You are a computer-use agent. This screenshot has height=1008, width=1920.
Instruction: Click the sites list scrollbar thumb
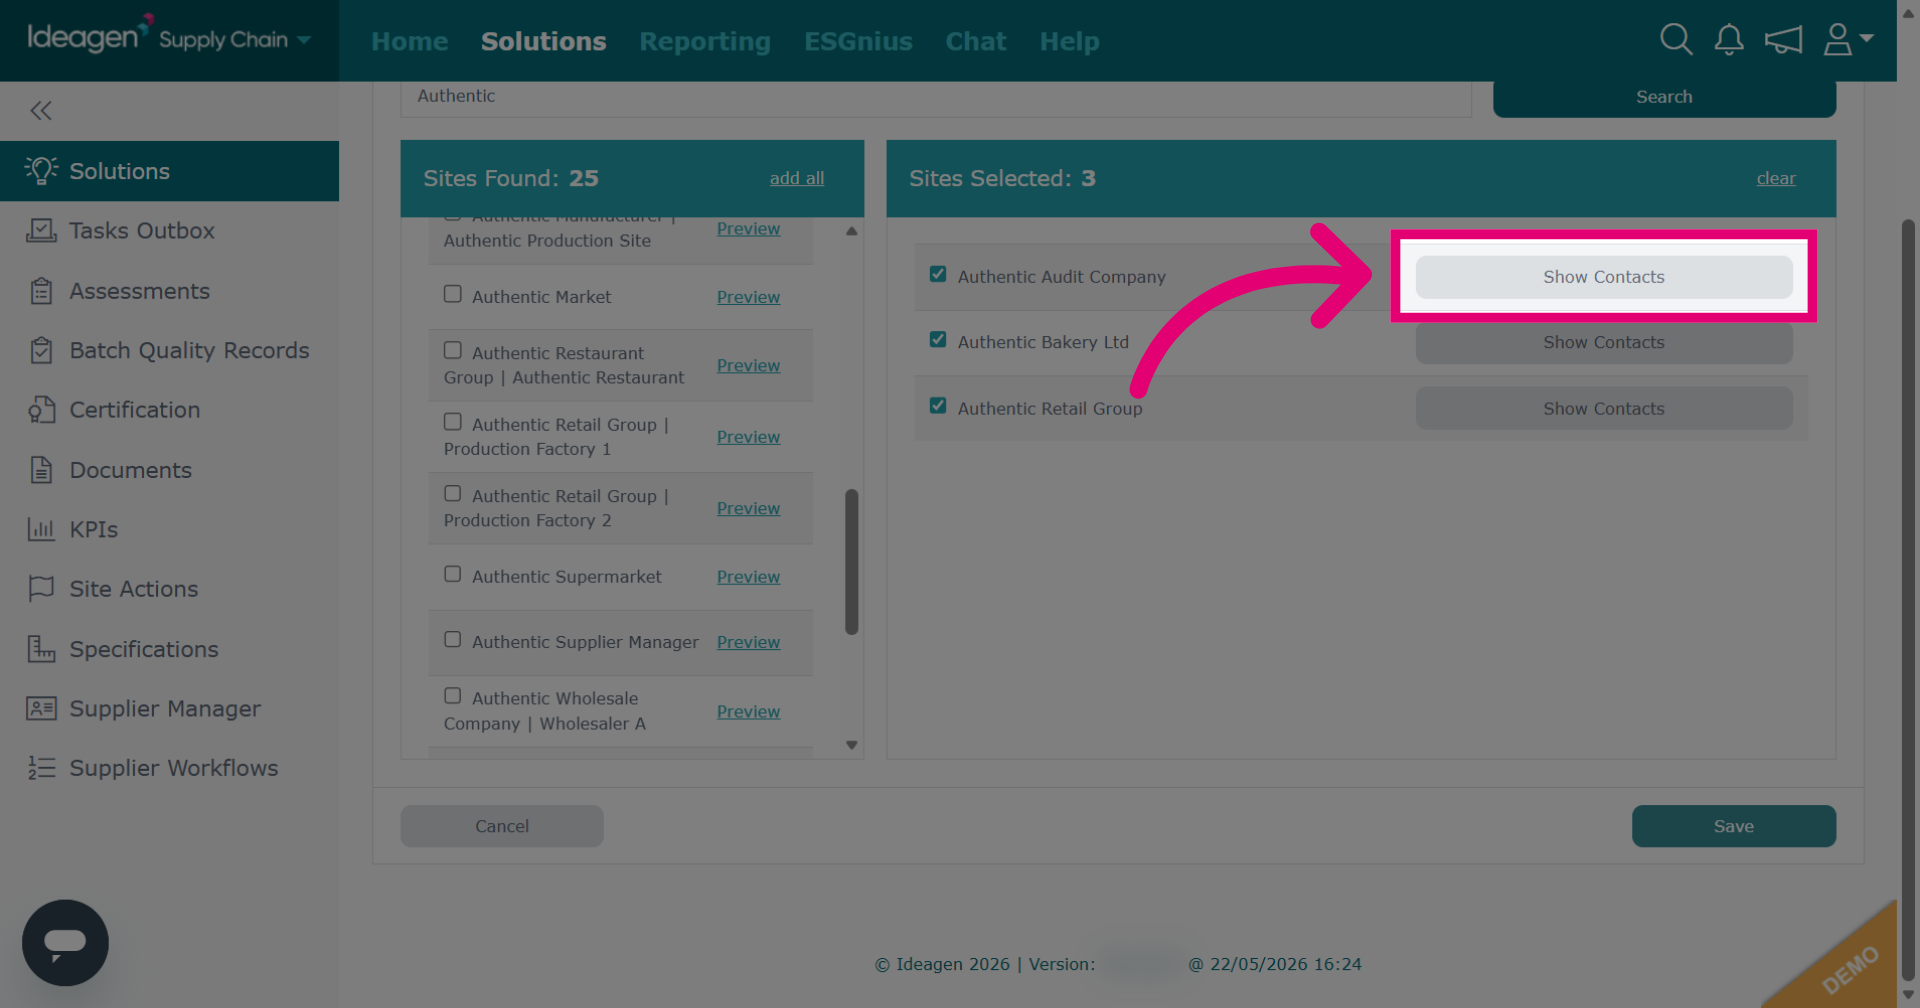(852, 562)
